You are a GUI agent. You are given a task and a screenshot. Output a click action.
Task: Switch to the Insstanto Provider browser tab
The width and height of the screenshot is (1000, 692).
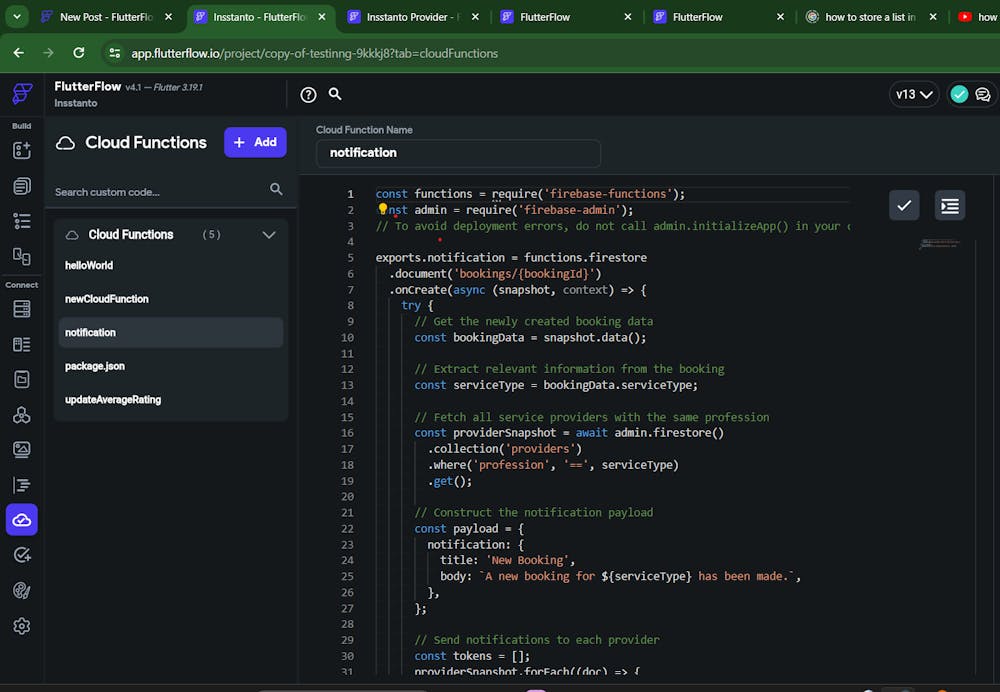pyautogui.click(x=410, y=17)
